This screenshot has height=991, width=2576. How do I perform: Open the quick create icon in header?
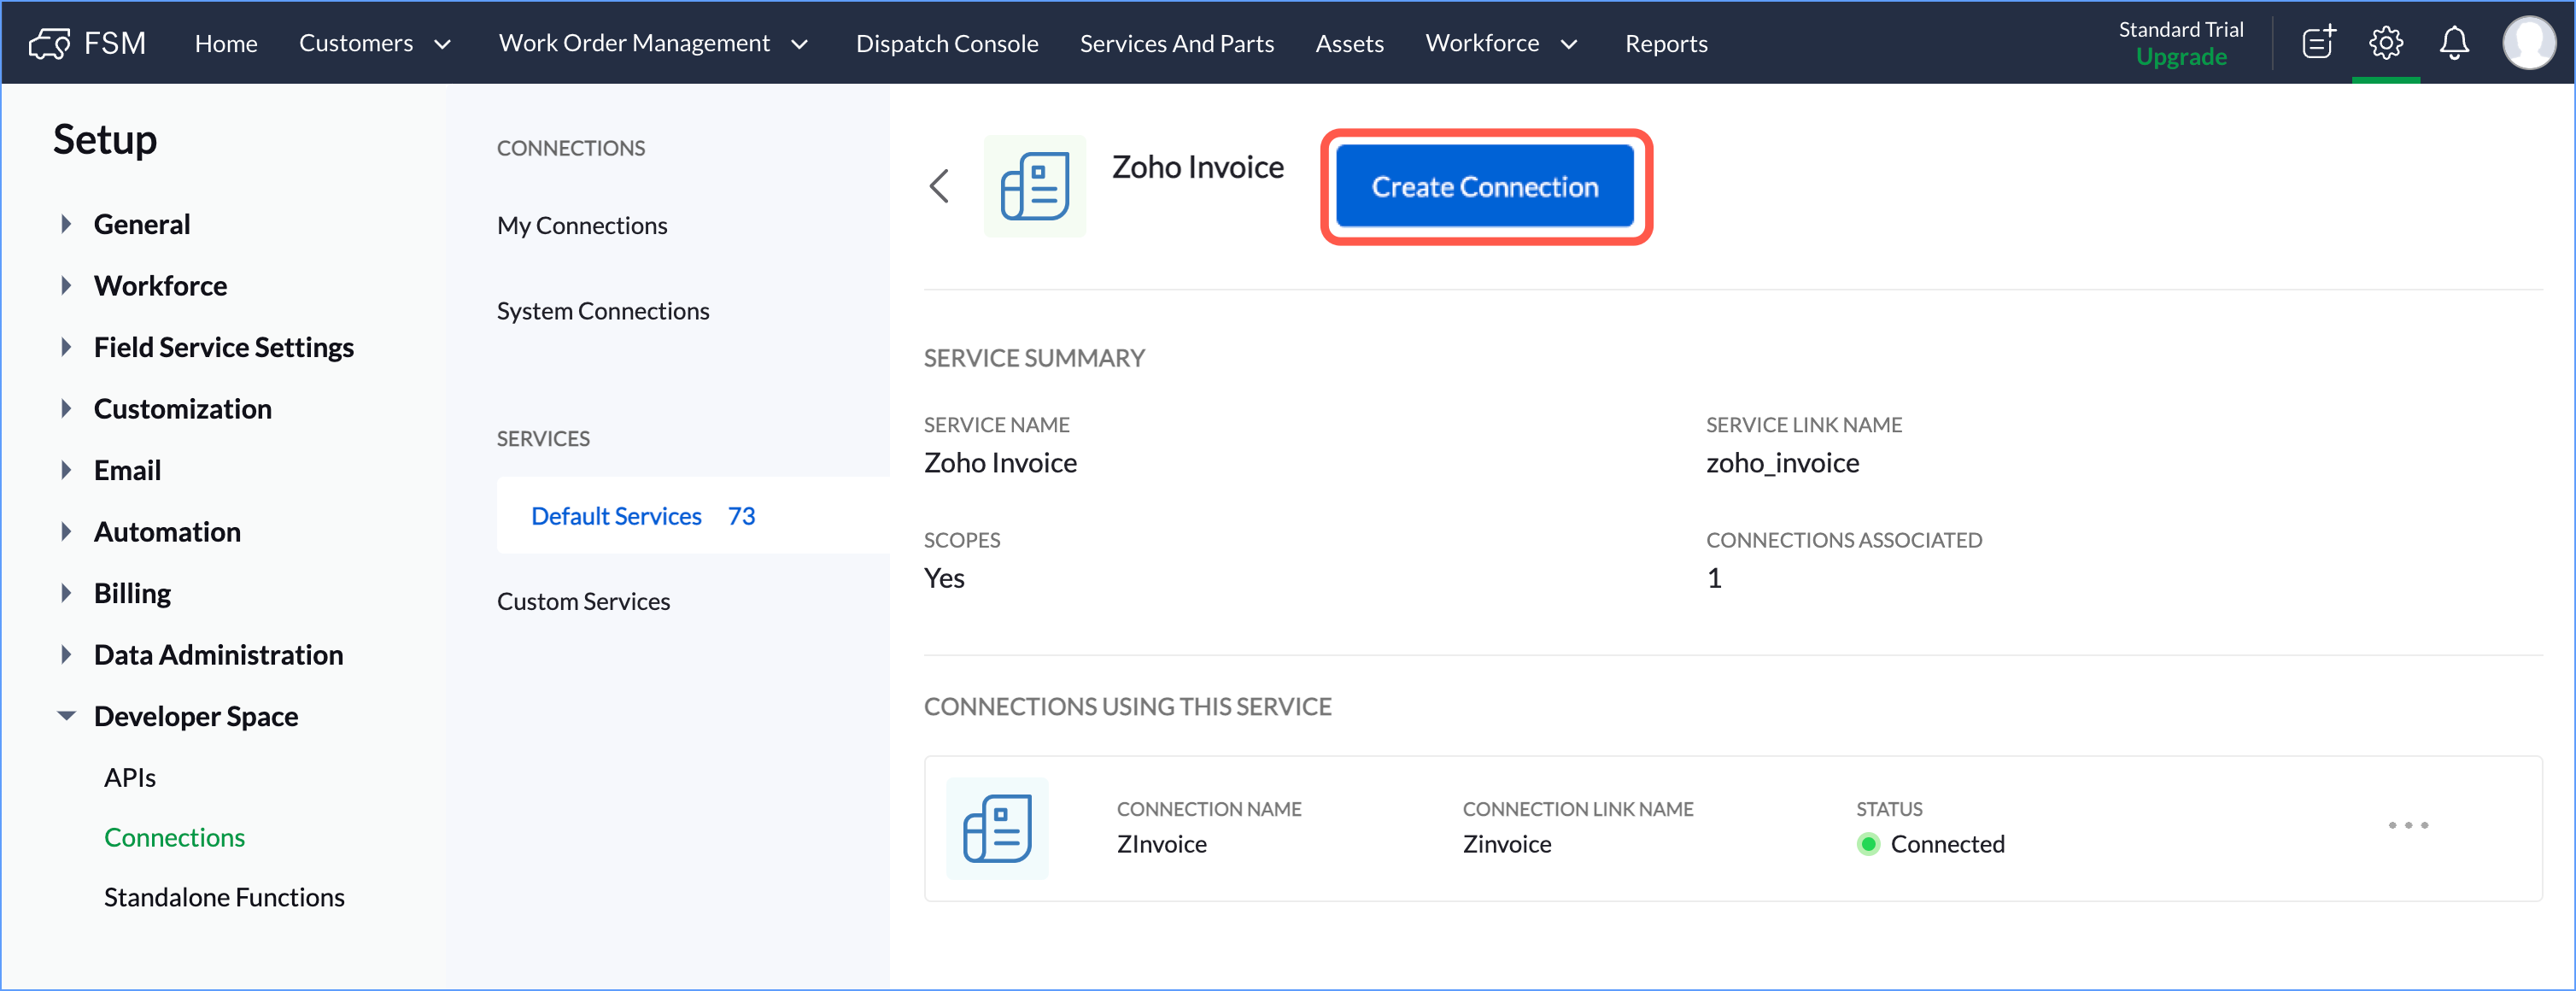tap(2318, 43)
